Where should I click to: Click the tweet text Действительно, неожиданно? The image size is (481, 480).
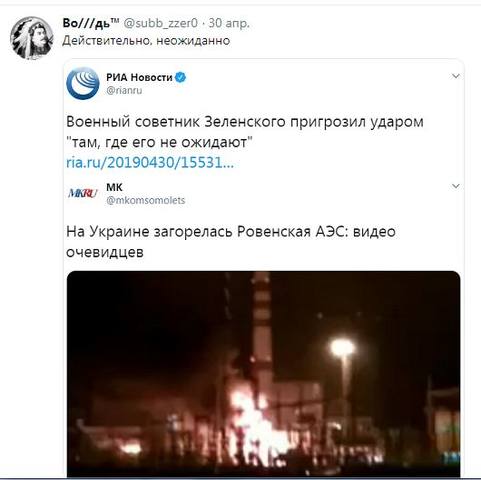[x=146, y=41]
